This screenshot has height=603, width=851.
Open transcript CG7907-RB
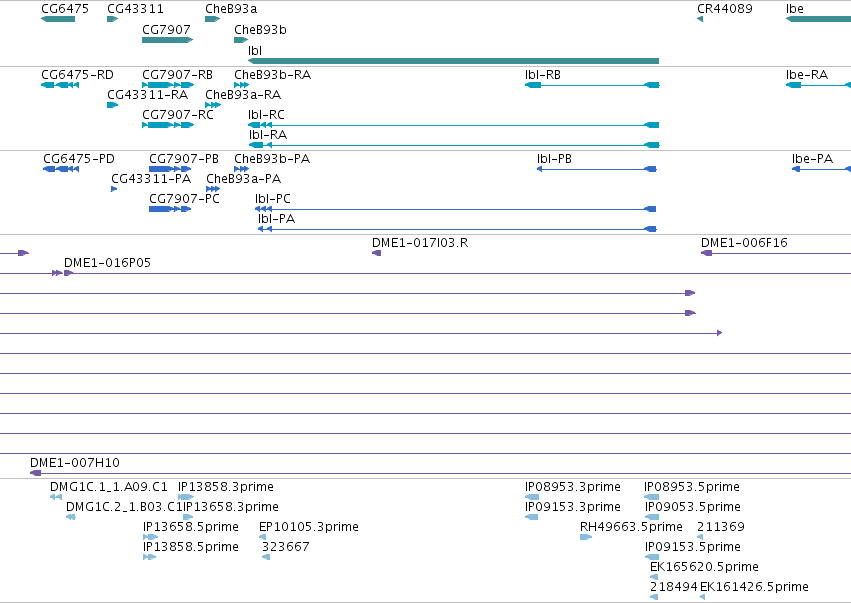click(168, 85)
